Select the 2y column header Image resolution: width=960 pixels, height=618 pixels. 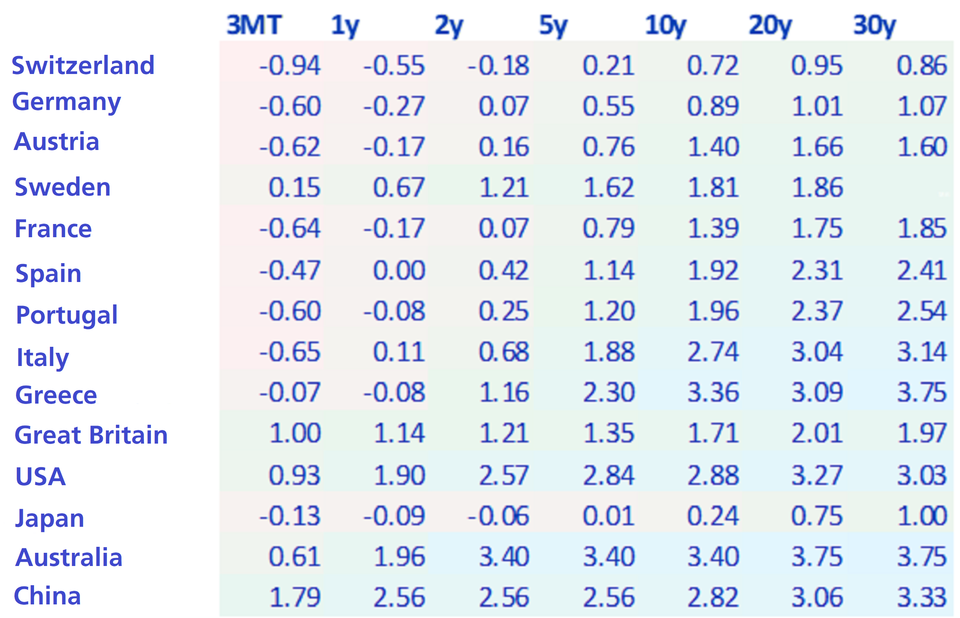click(x=450, y=26)
